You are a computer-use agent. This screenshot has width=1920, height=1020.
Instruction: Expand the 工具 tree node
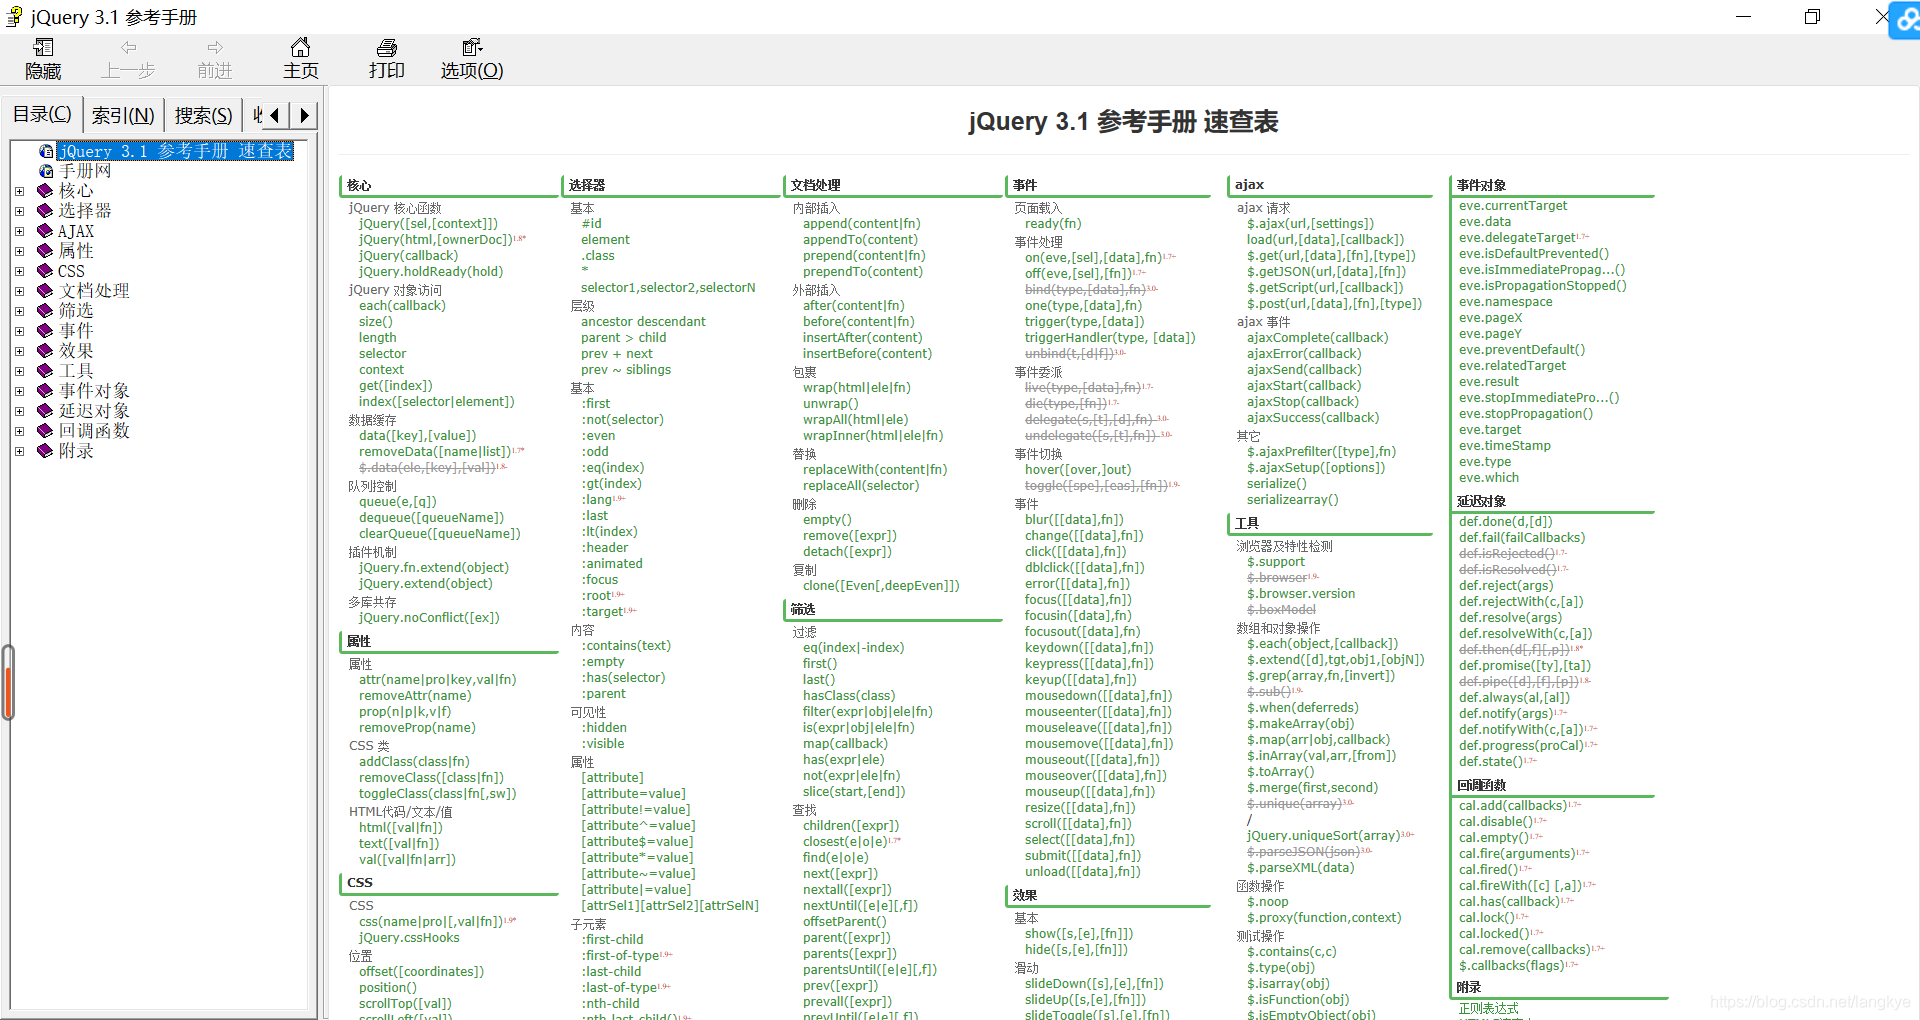tap(19, 371)
